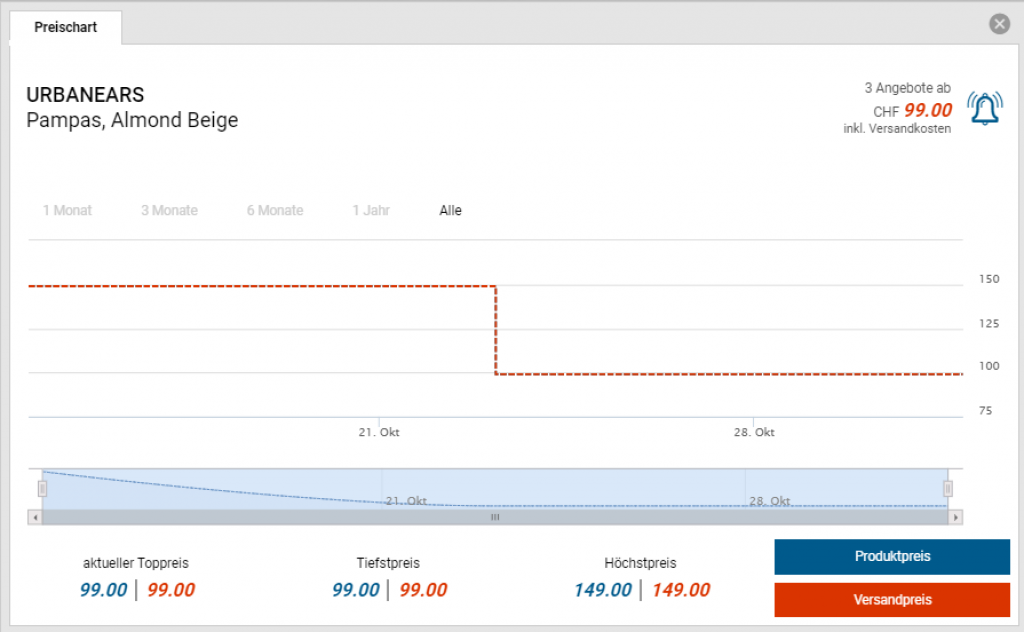Select the 3 Monate time range
Image resolution: width=1024 pixels, height=632 pixels.
(x=169, y=211)
